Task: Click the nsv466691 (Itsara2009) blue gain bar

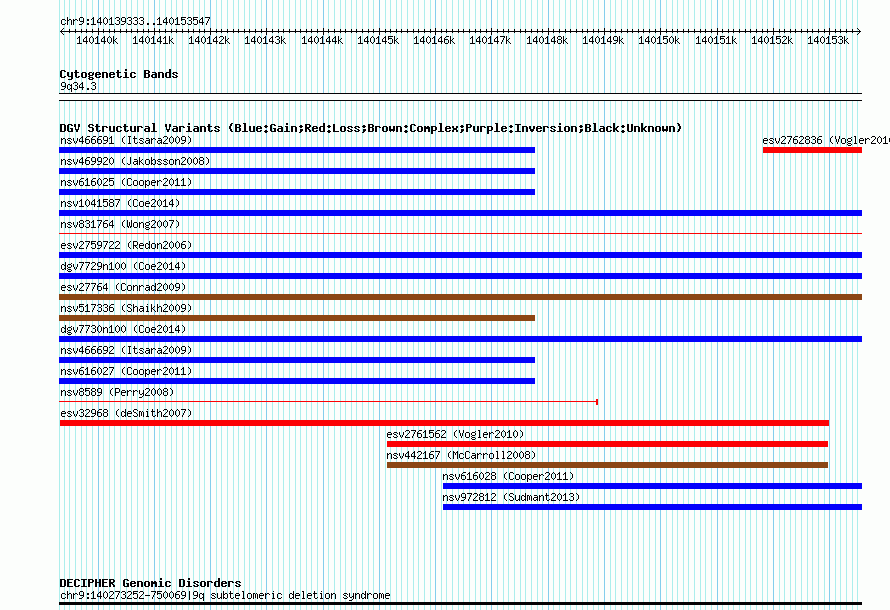Action: (x=297, y=150)
